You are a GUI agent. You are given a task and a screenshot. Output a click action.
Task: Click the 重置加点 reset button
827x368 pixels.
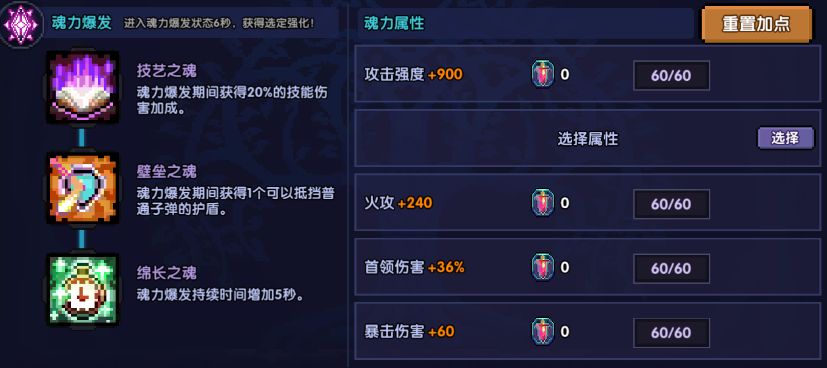[756, 25]
